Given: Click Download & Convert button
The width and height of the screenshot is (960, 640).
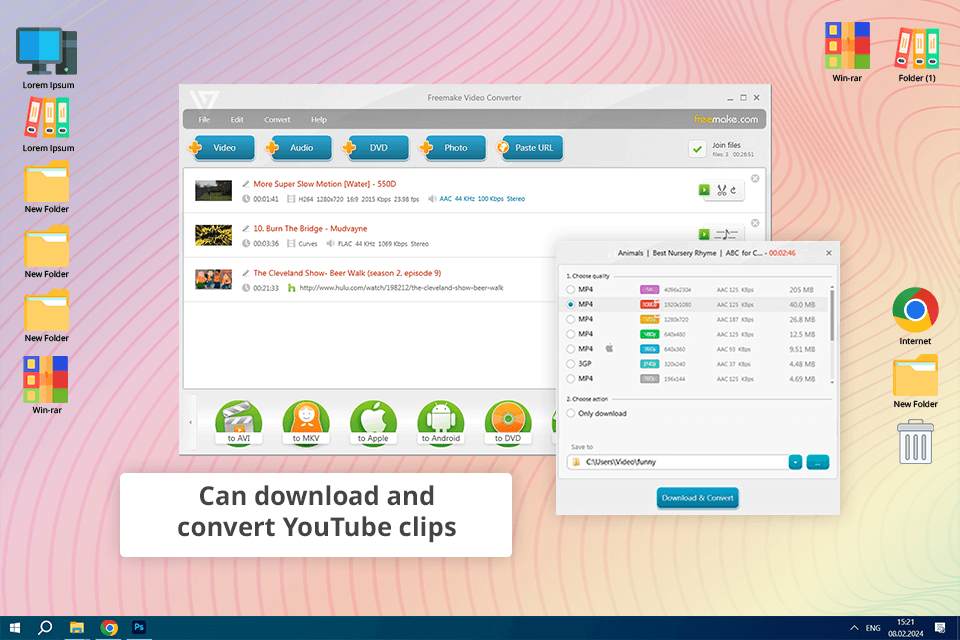Looking at the screenshot, I should click(697, 498).
